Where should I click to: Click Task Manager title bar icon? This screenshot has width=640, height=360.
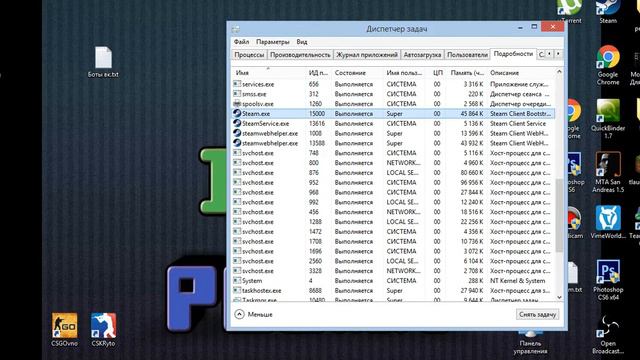click(x=236, y=29)
